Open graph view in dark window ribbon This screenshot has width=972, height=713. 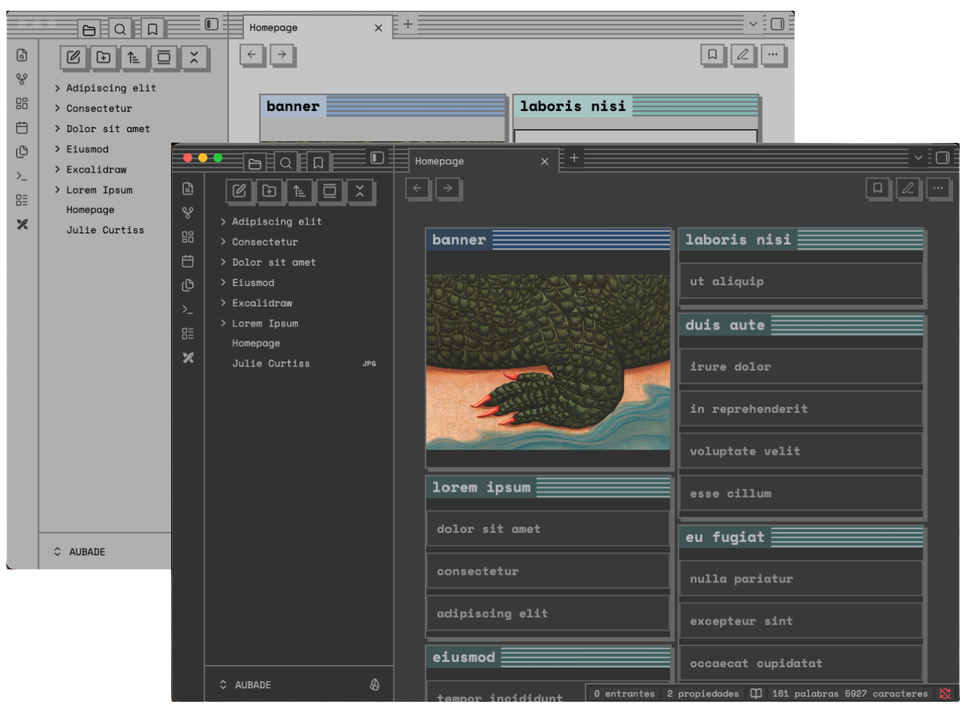tap(188, 213)
